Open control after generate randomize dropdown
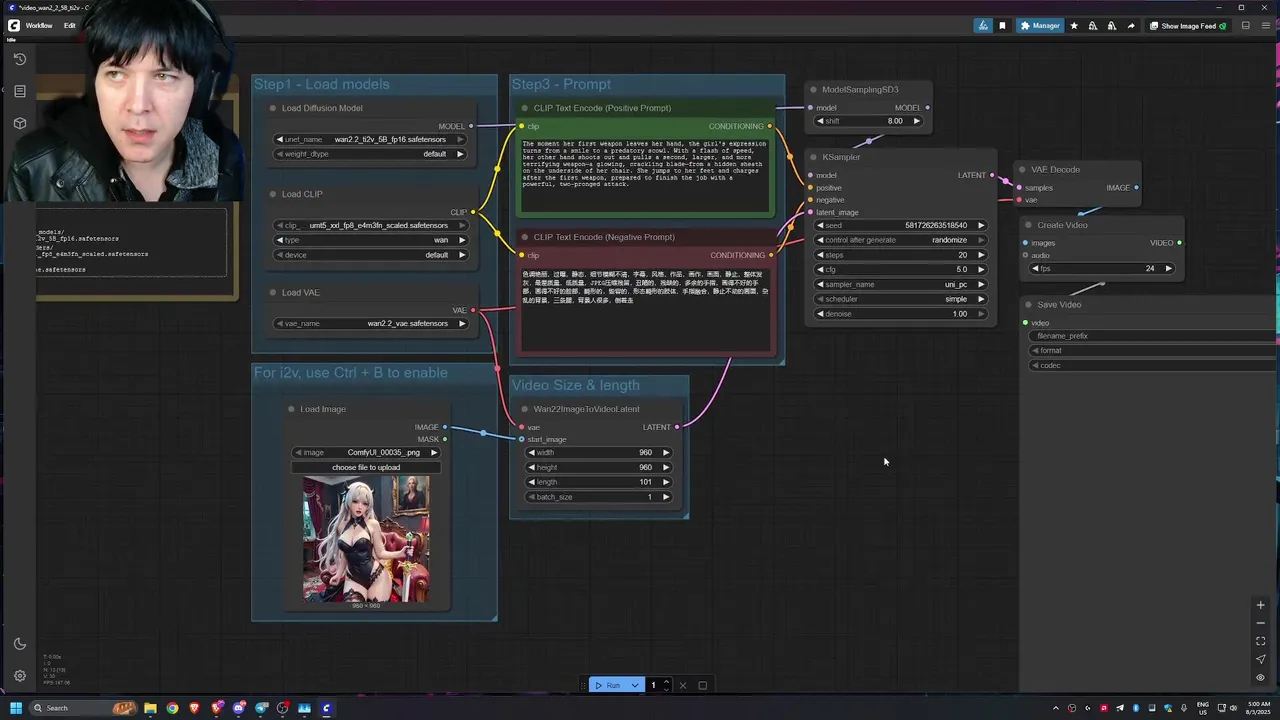Screen dimensions: 1280x720 [x=899, y=240]
